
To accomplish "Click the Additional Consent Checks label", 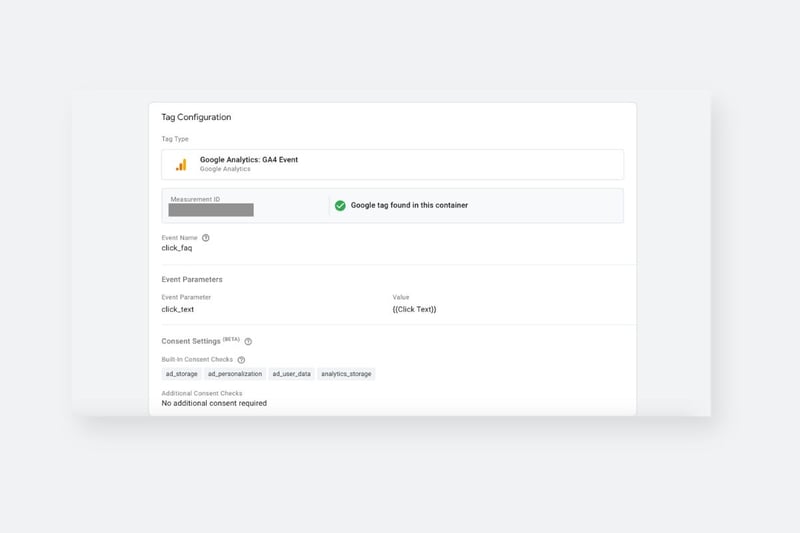I will 202,393.
